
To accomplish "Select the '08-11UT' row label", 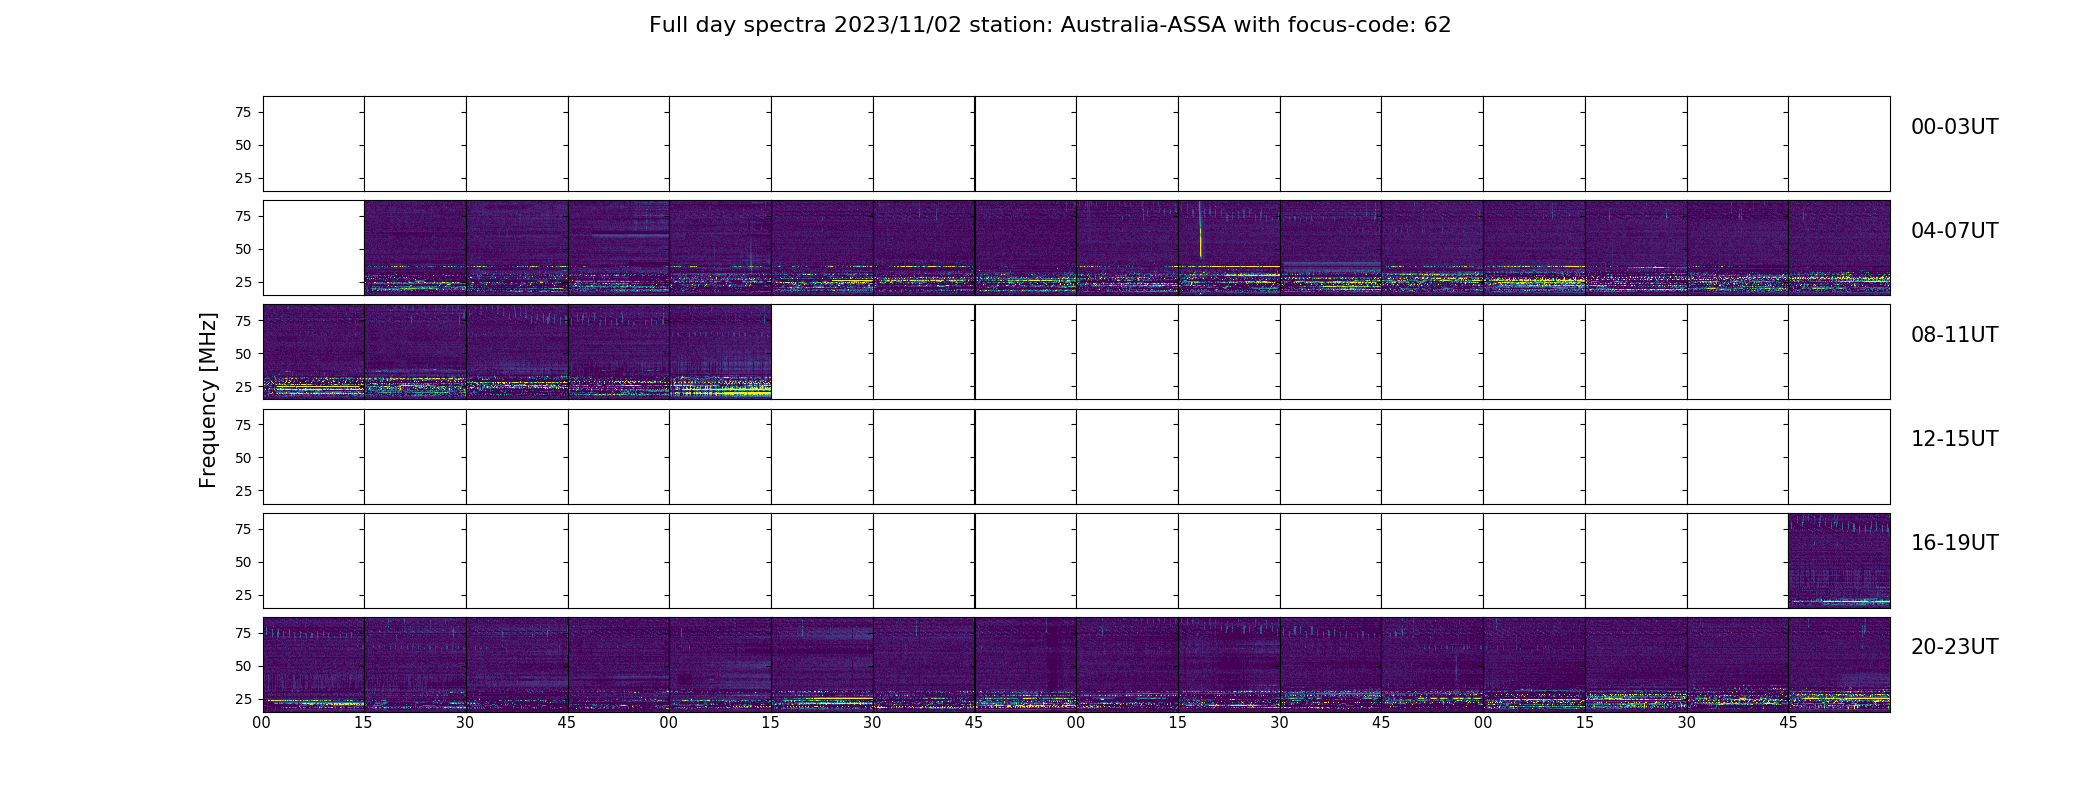I will click(1954, 335).
